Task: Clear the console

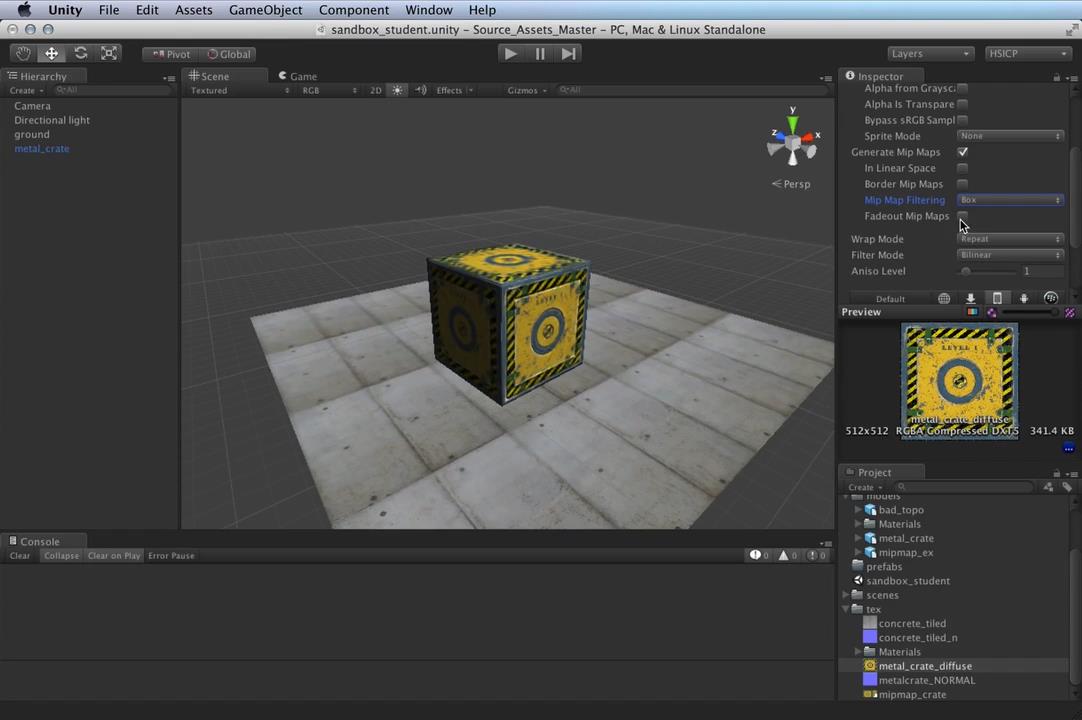Action: coord(20,555)
